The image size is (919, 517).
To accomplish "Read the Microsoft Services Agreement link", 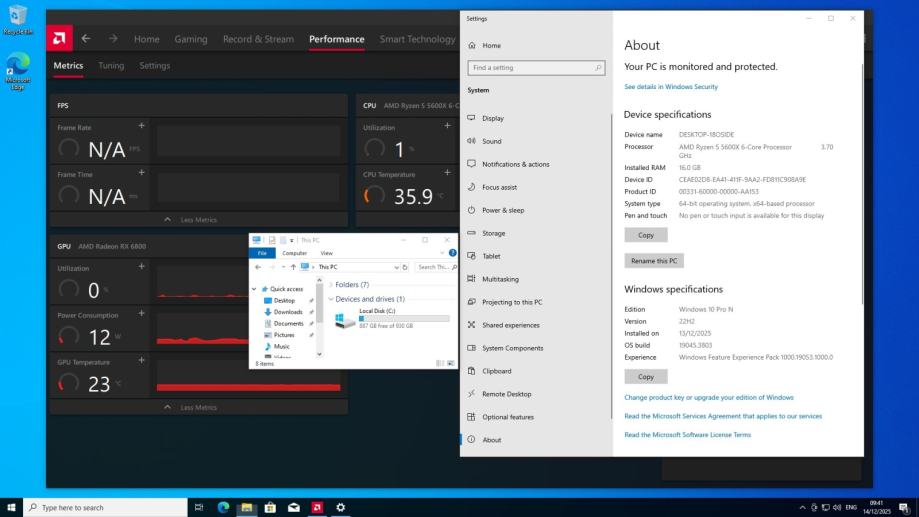I will tap(723, 416).
